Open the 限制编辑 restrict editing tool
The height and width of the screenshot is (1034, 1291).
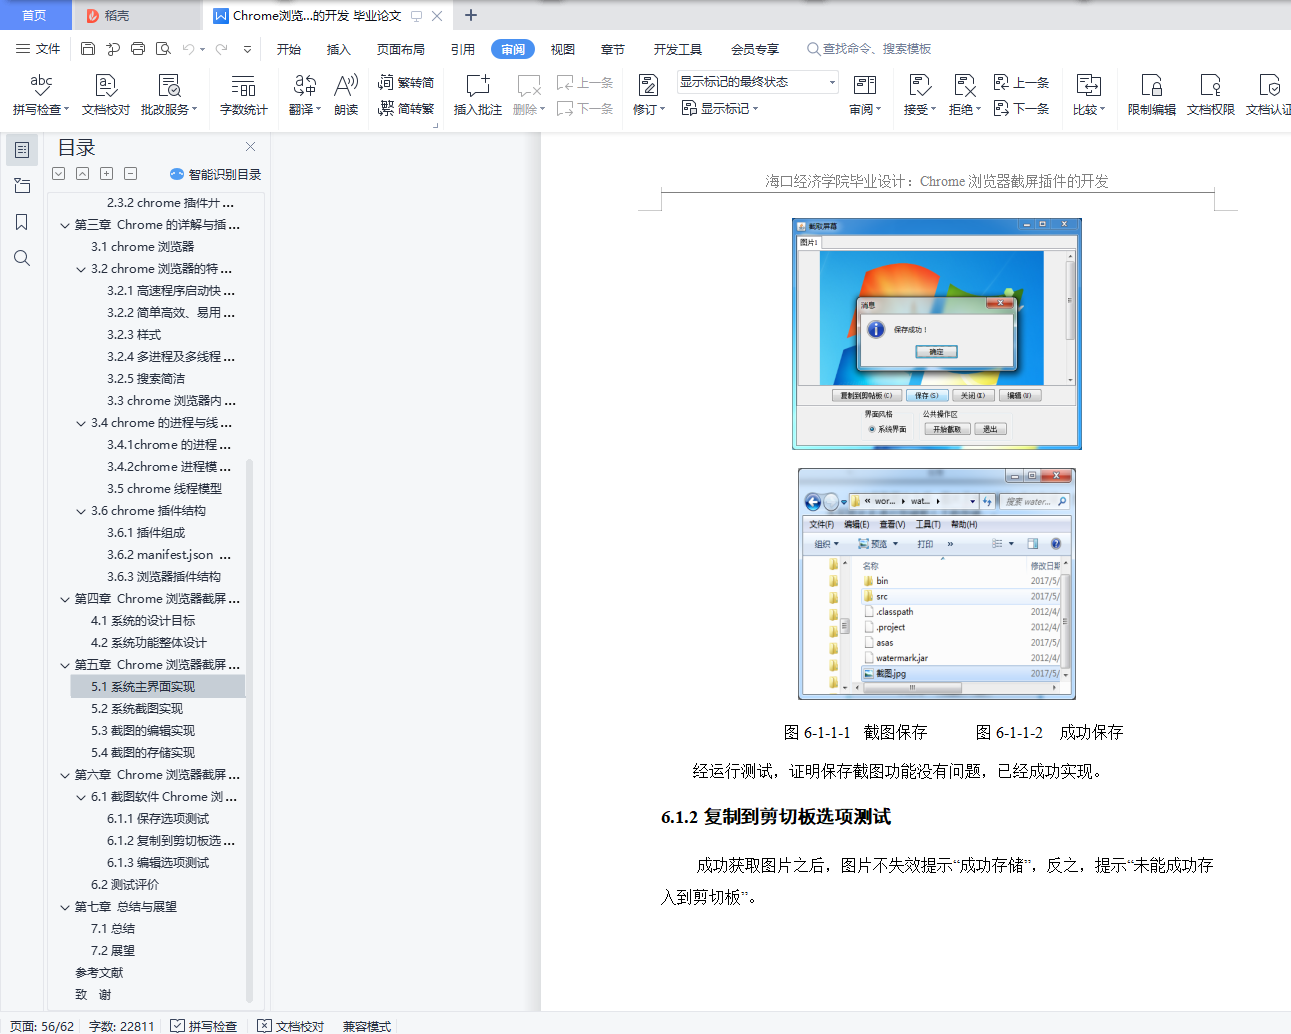(x=1152, y=95)
